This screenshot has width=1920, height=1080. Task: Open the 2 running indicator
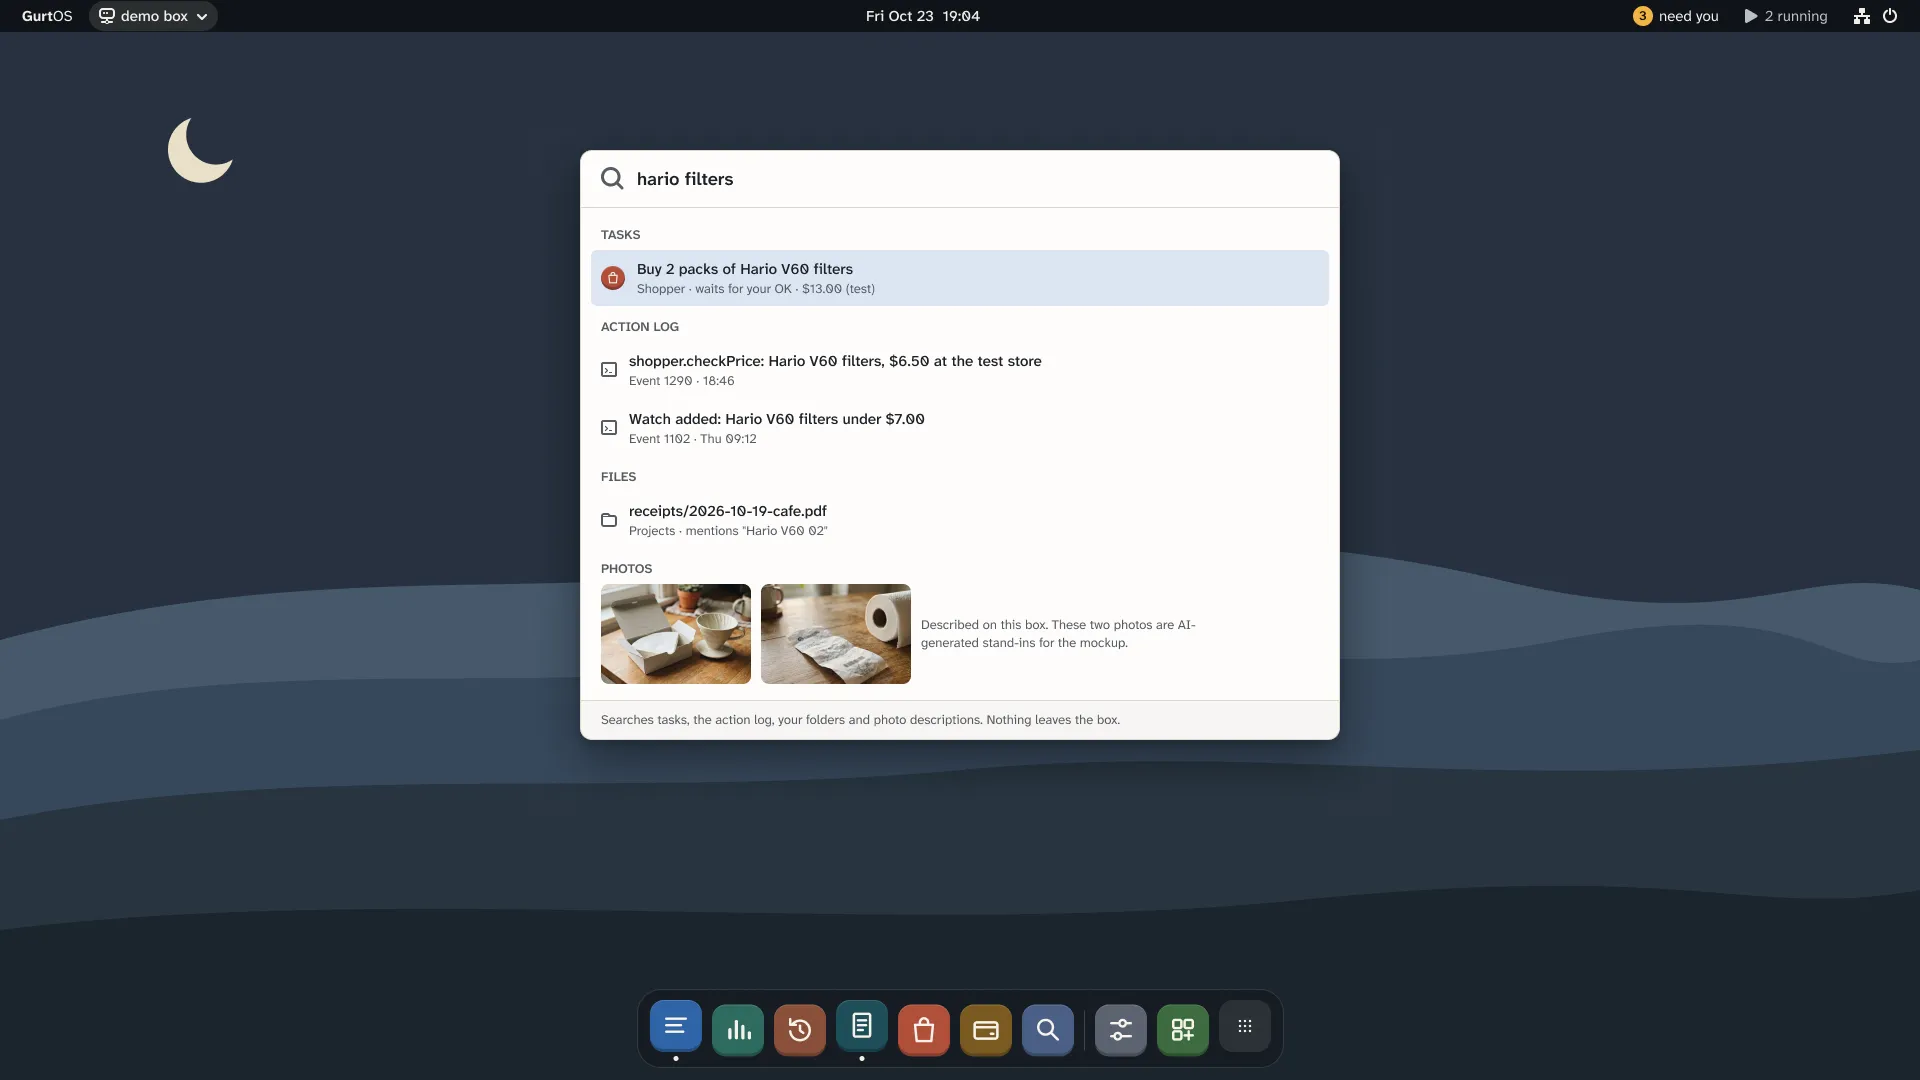click(1786, 16)
